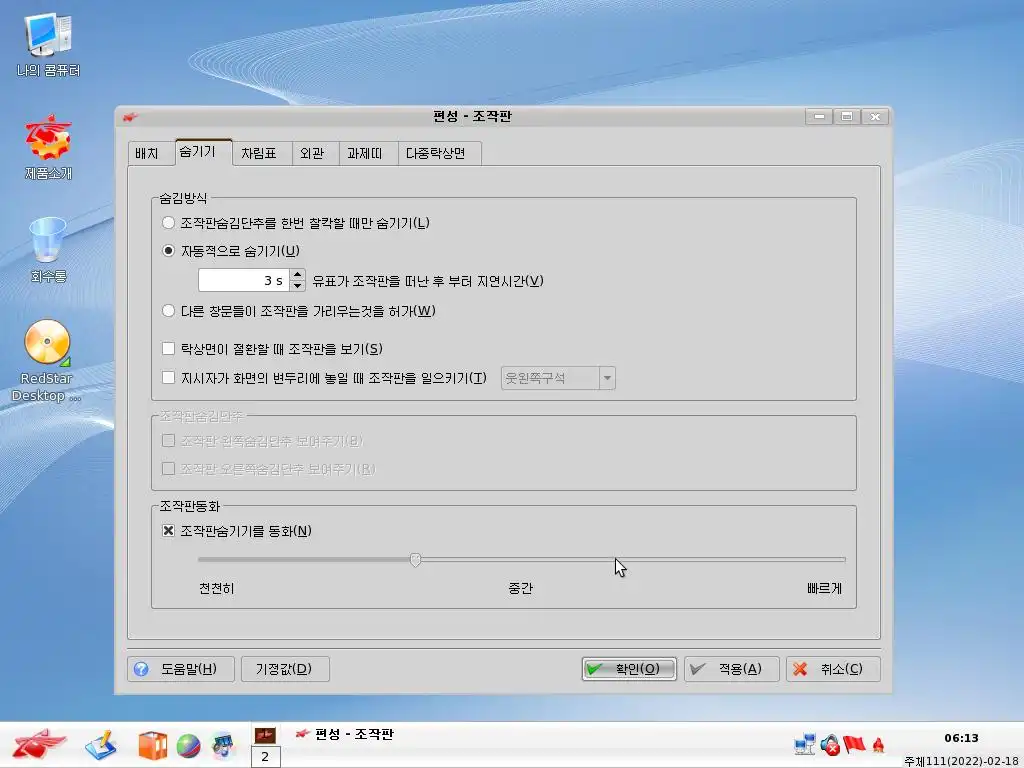Viewport: 1024px width, 768px height.
Task: Toggle left panel hide button checkbox (B)
Action: 168,441
